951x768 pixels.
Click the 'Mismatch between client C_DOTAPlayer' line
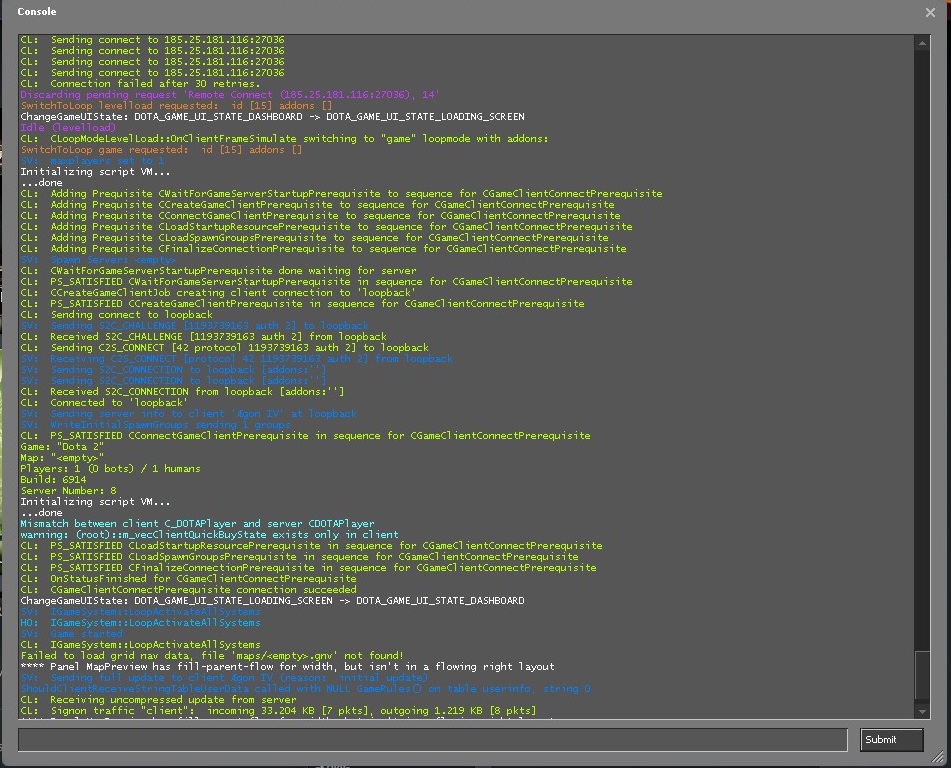[x=197, y=524]
